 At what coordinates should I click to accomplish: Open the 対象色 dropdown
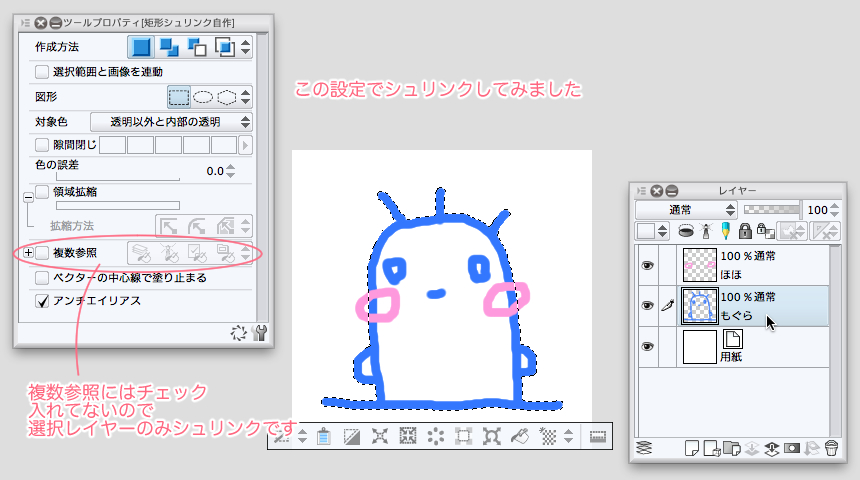pyautogui.click(x=171, y=122)
